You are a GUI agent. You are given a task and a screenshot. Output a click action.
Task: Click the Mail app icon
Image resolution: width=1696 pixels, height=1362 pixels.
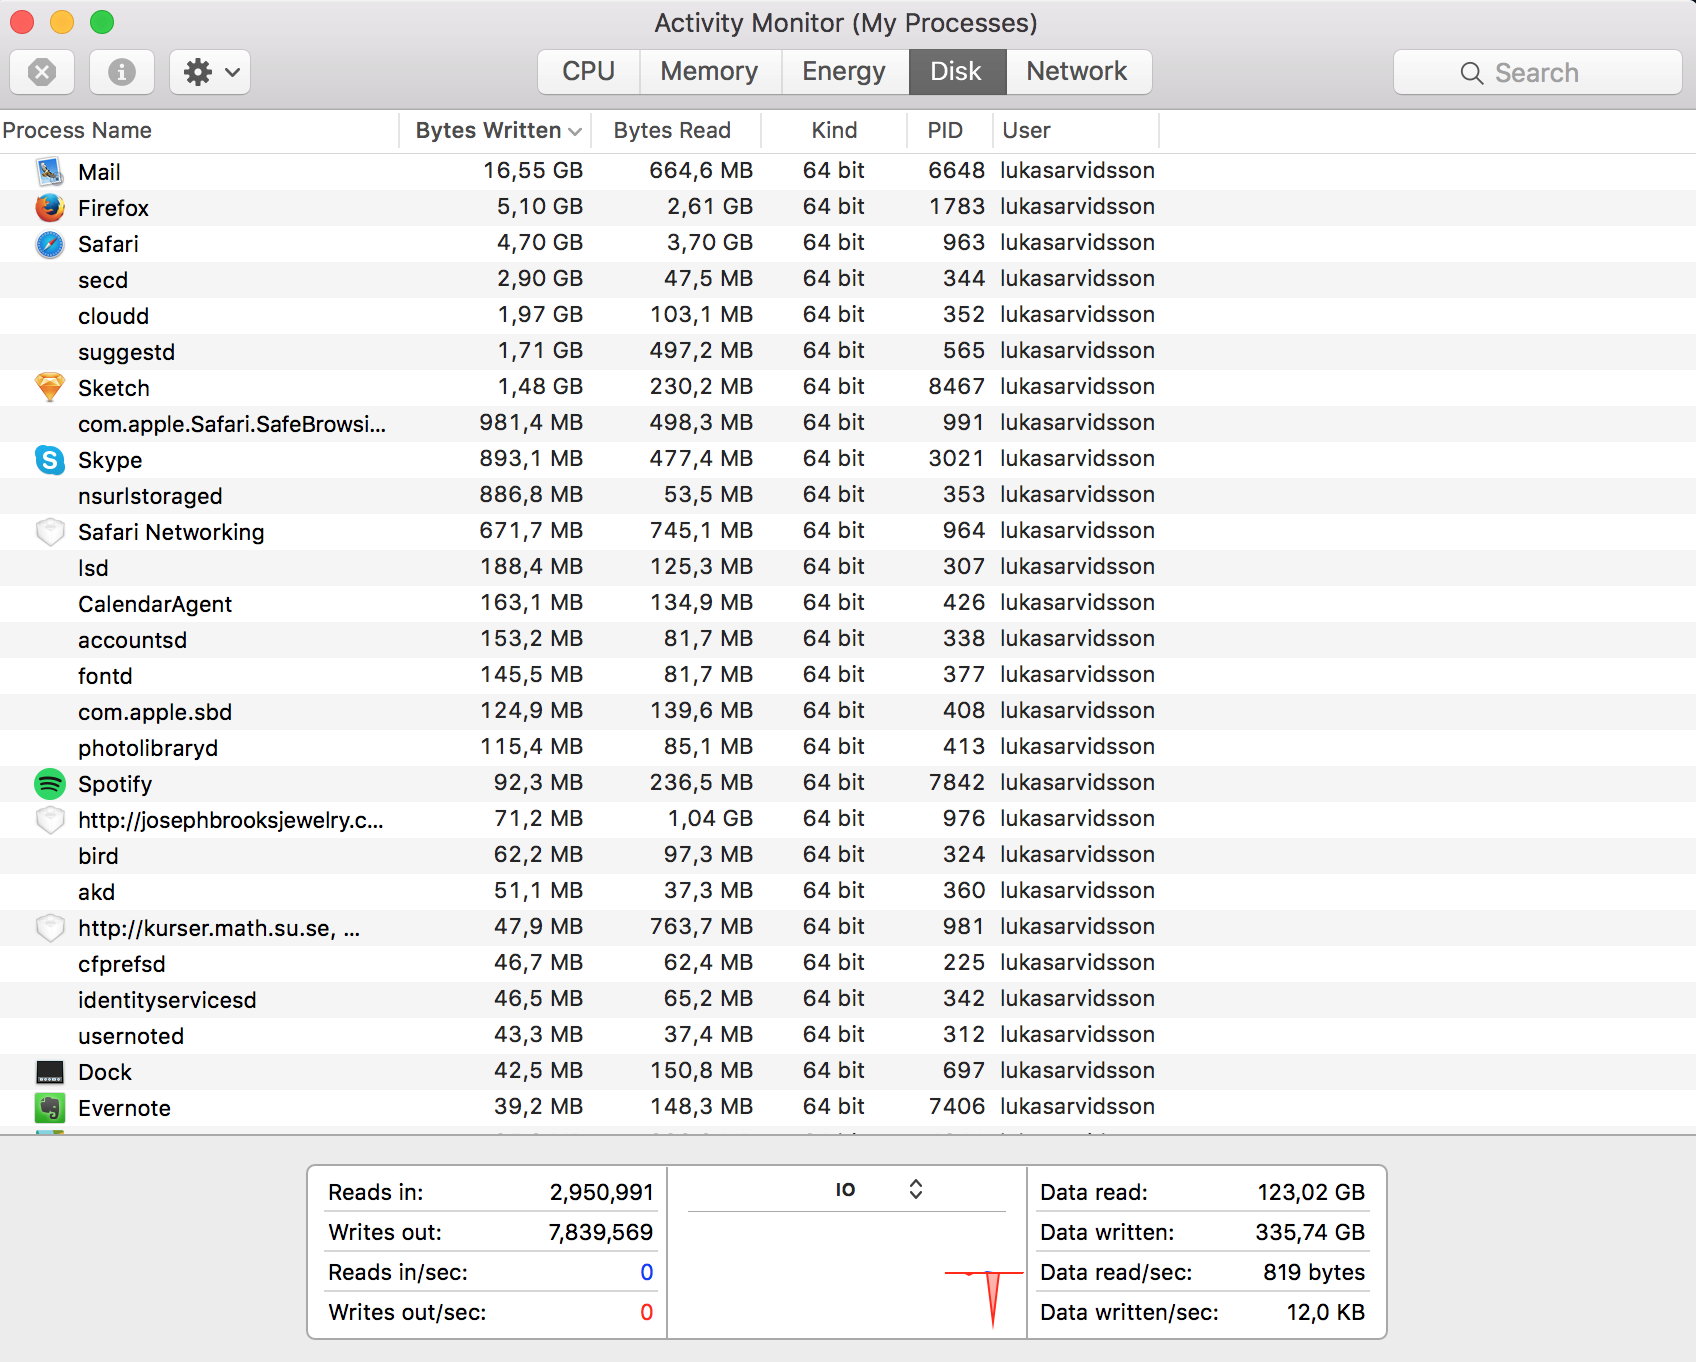pos(50,171)
